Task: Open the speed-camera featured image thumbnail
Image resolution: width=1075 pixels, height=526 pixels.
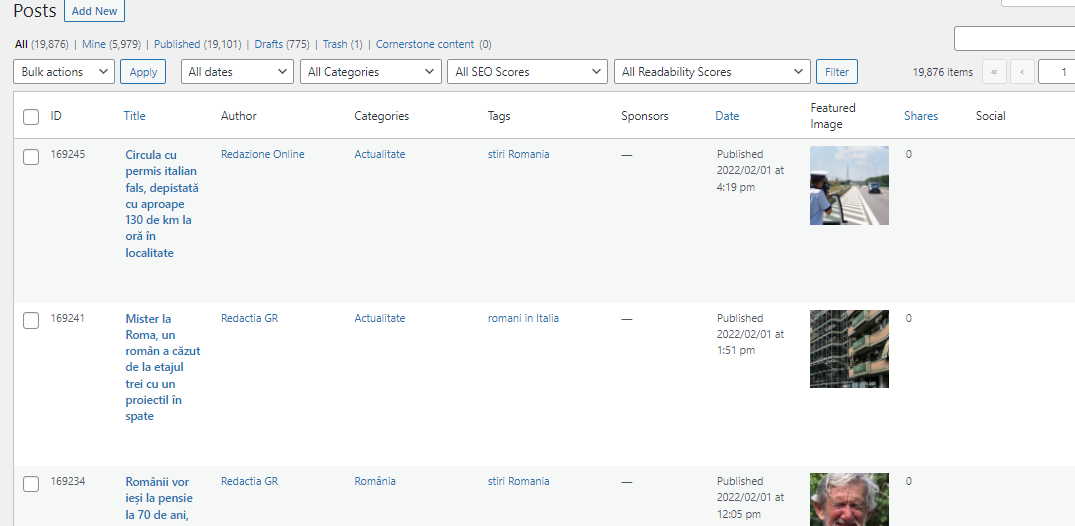Action: click(x=849, y=185)
